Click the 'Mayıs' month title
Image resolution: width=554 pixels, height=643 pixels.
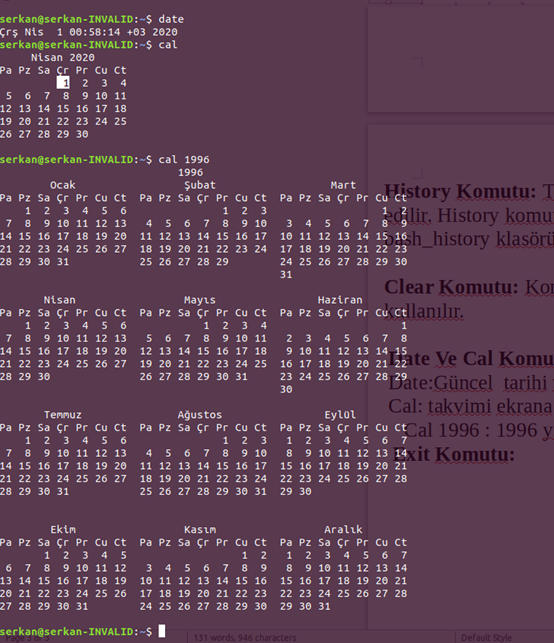click(x=200, y=300)
